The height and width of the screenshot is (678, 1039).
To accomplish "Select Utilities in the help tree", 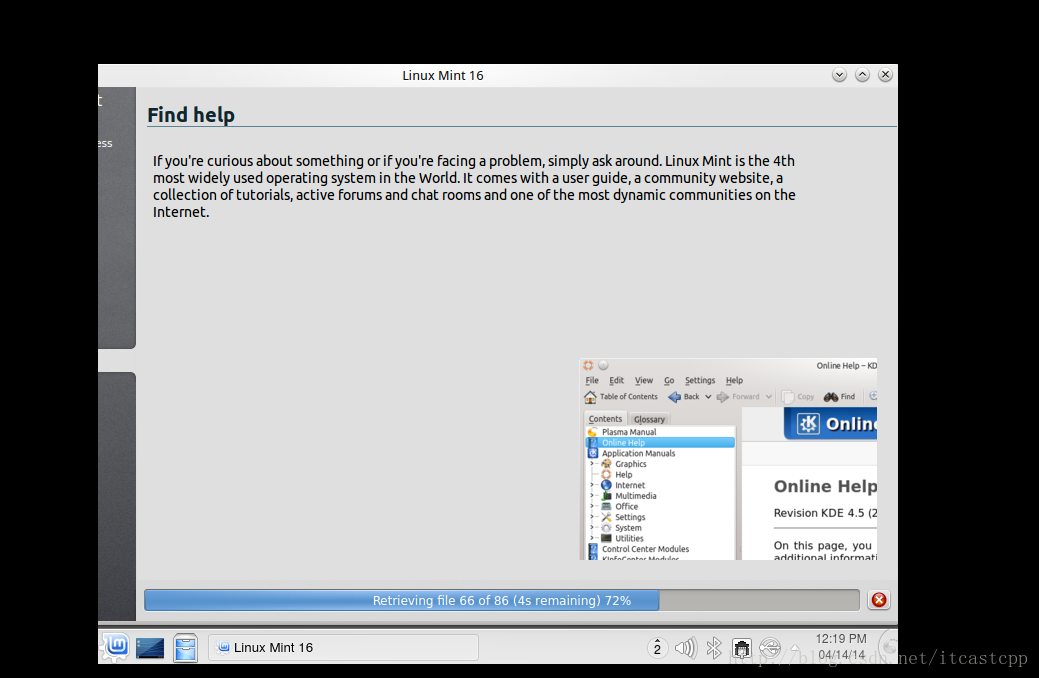I will [629, 538].
